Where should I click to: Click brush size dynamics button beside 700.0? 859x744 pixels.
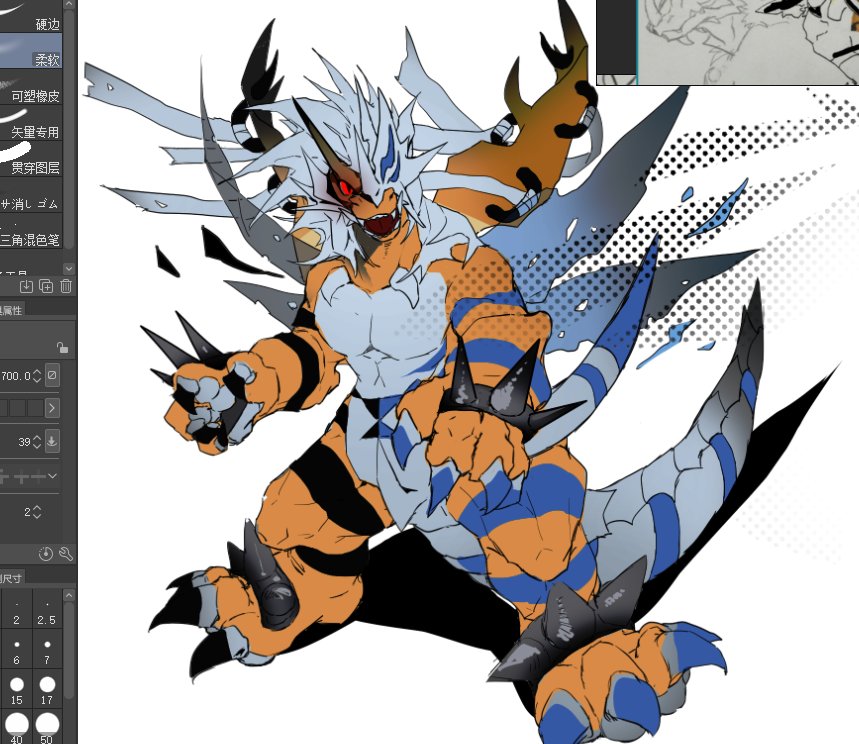pos(52,375)
